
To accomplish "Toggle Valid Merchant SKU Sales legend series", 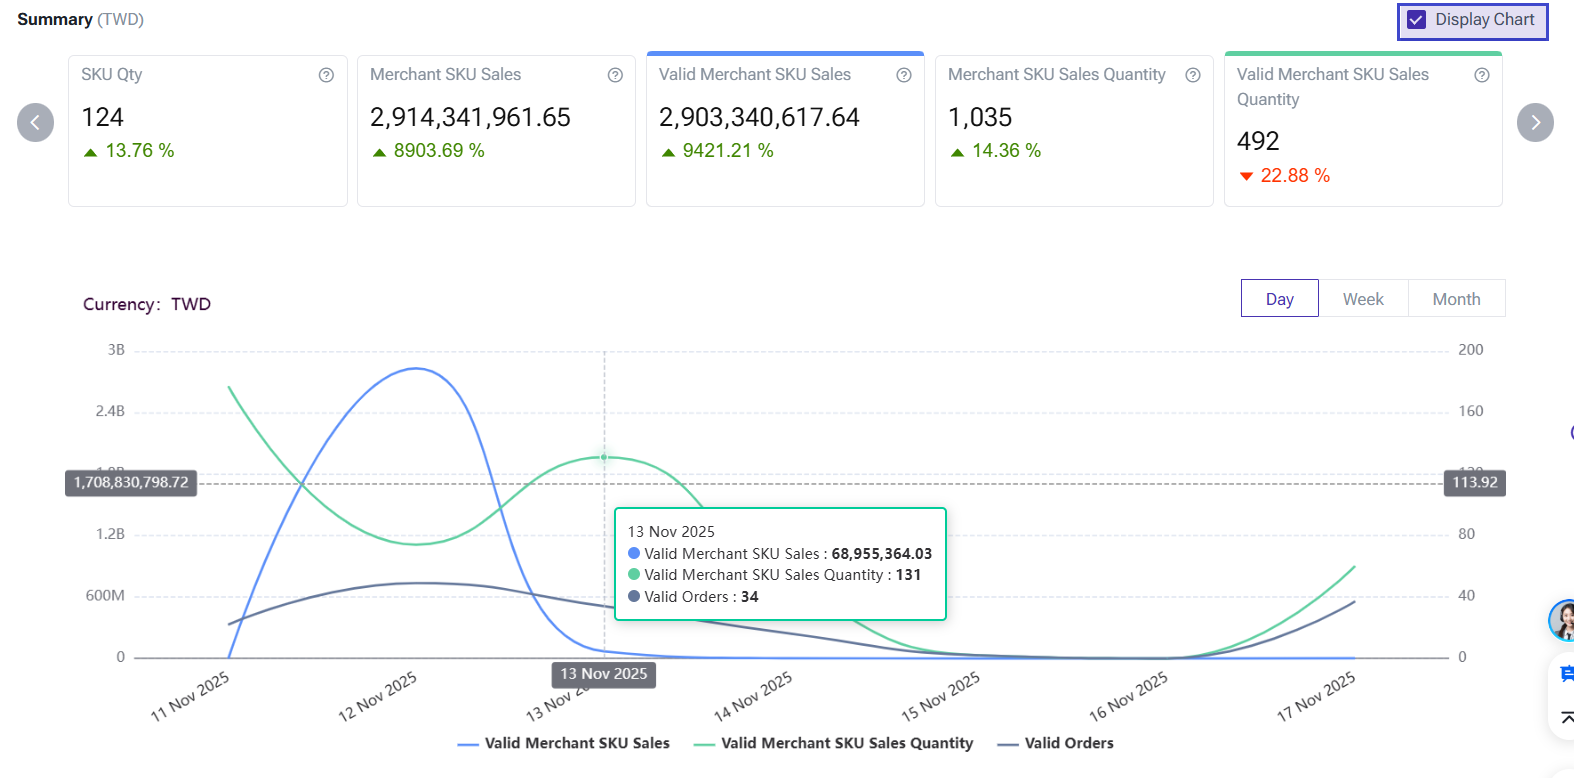I will 564,743.
